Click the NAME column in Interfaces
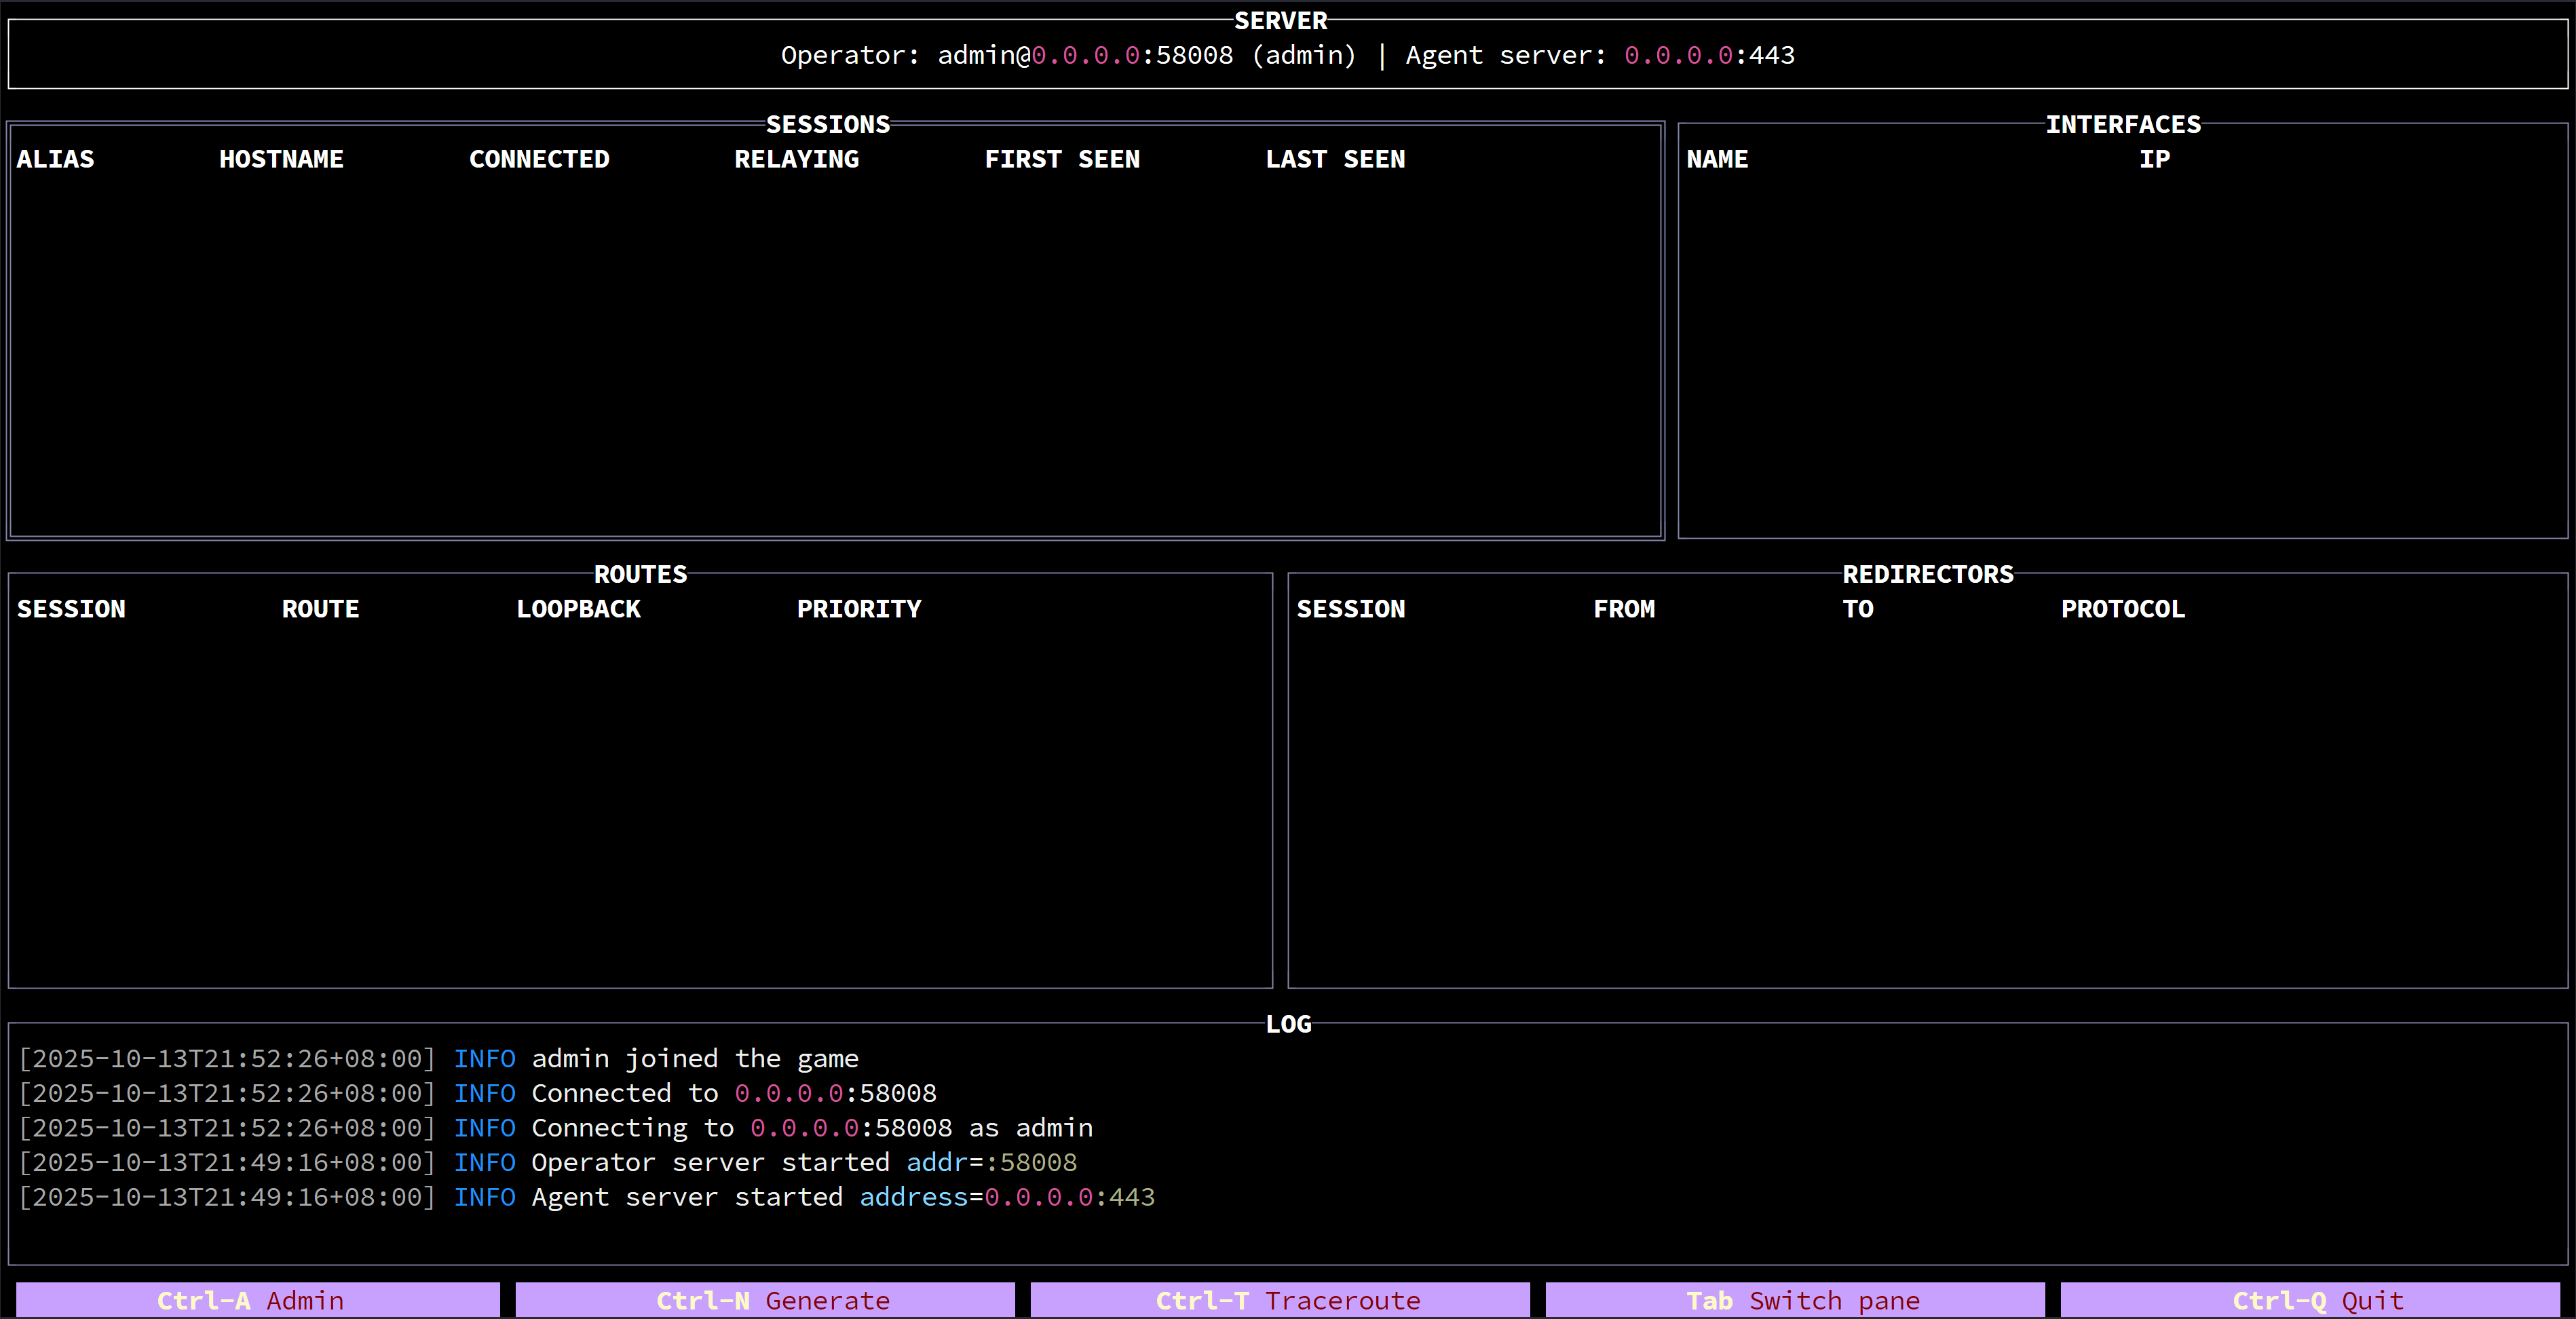Image resolution: width=2576 pixels, height=1319 pixels. pos(1717,159)
